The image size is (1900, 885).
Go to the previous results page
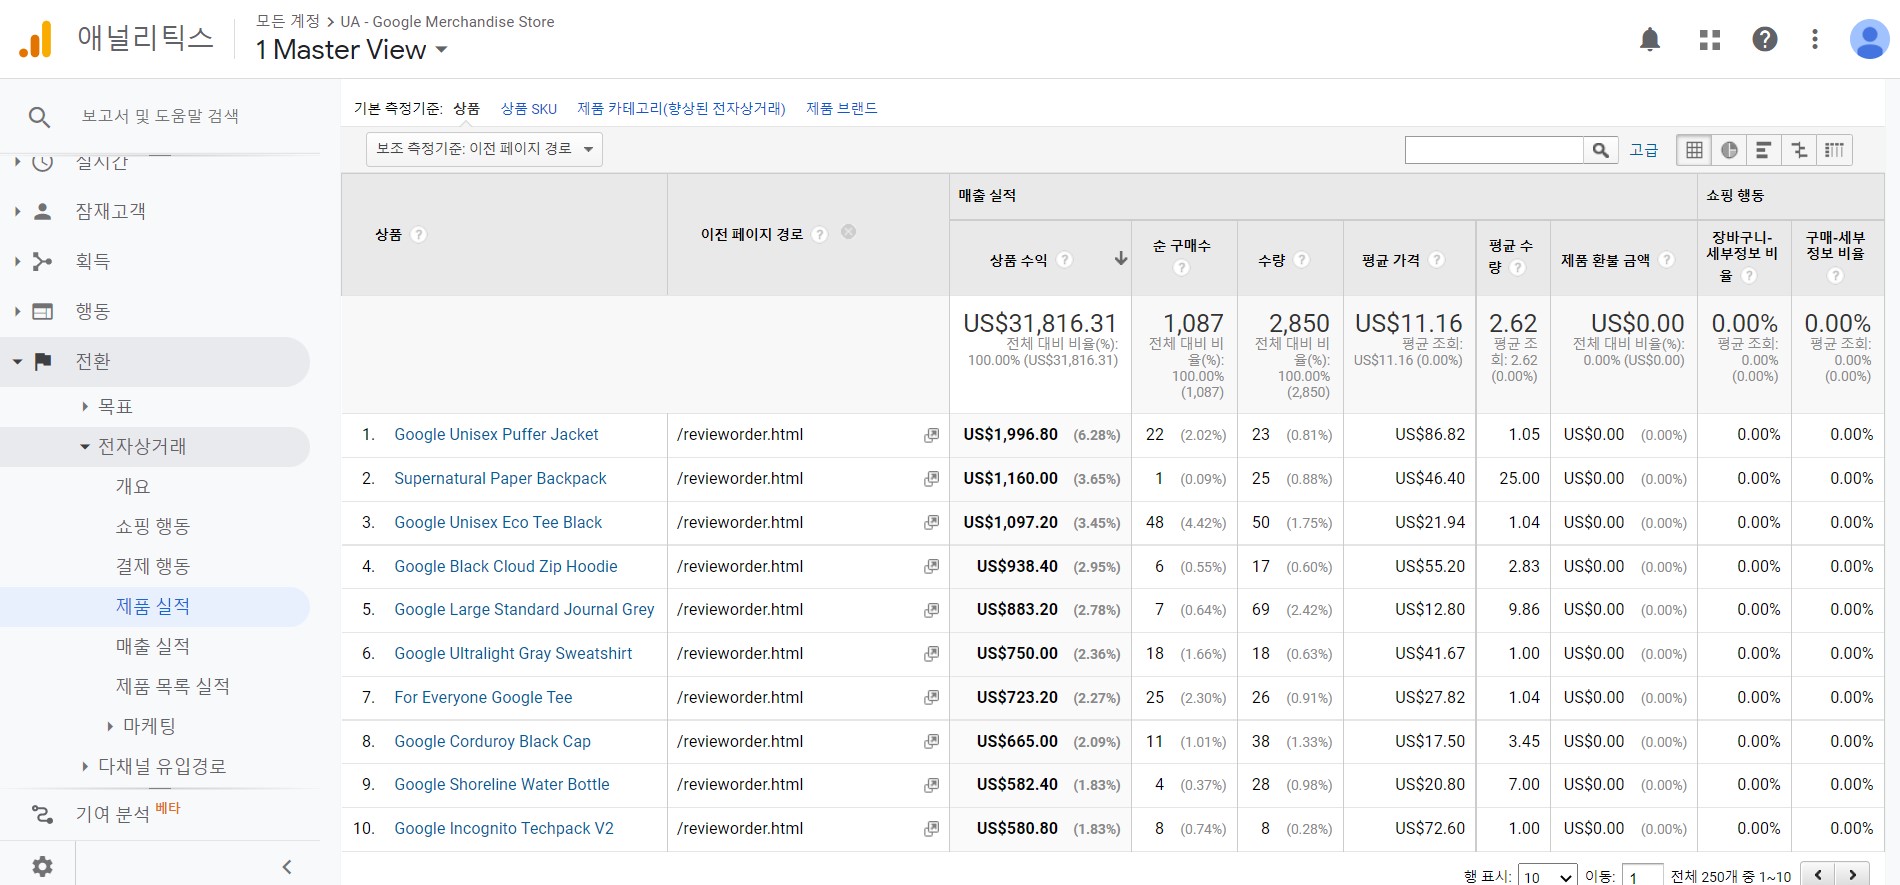click(x=1818, y=875)
